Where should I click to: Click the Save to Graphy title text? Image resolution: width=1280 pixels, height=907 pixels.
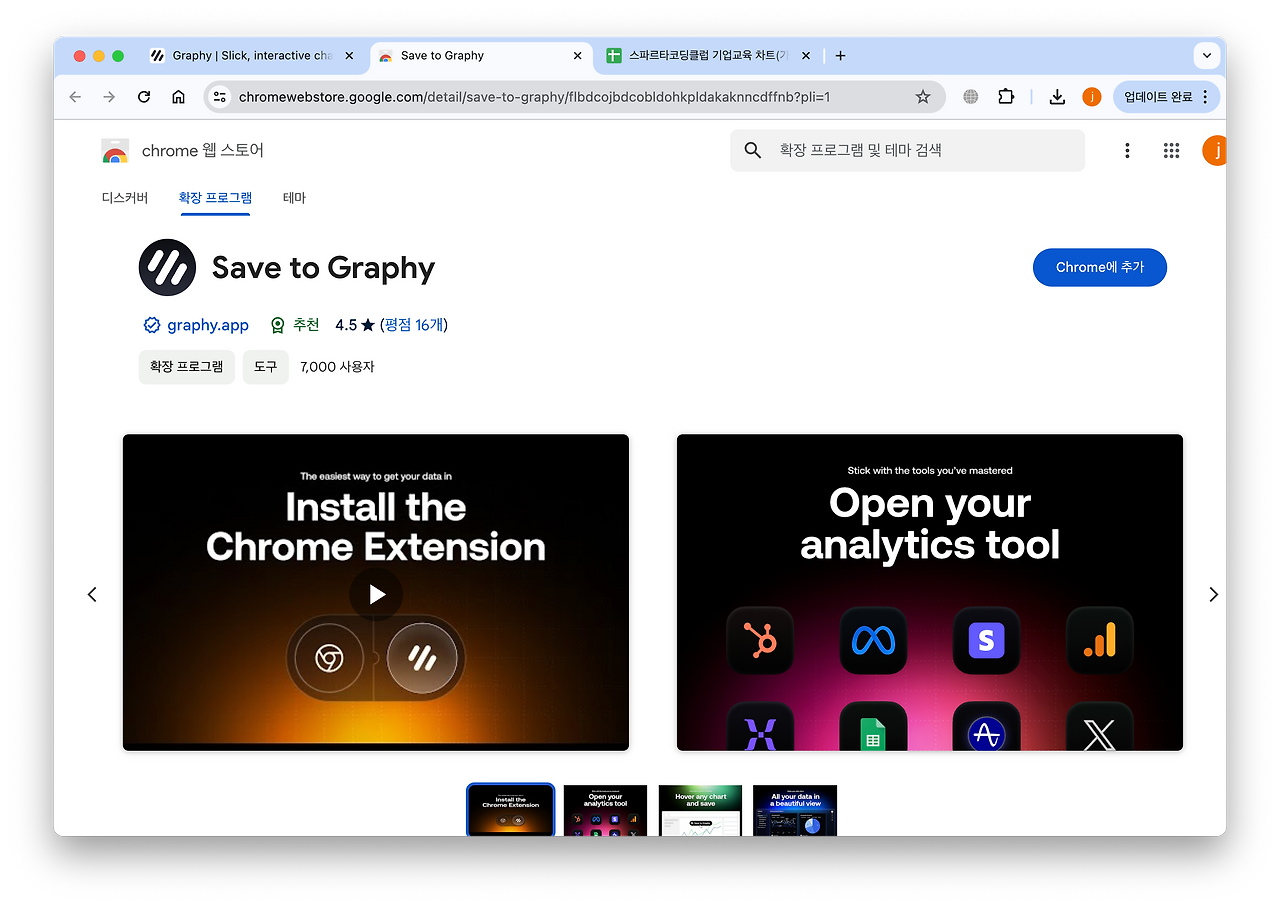323,268
